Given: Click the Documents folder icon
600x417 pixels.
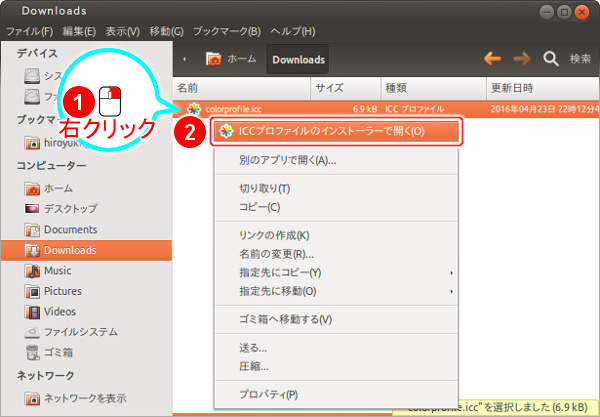Looking at the screenshot, I should point(32,230).
